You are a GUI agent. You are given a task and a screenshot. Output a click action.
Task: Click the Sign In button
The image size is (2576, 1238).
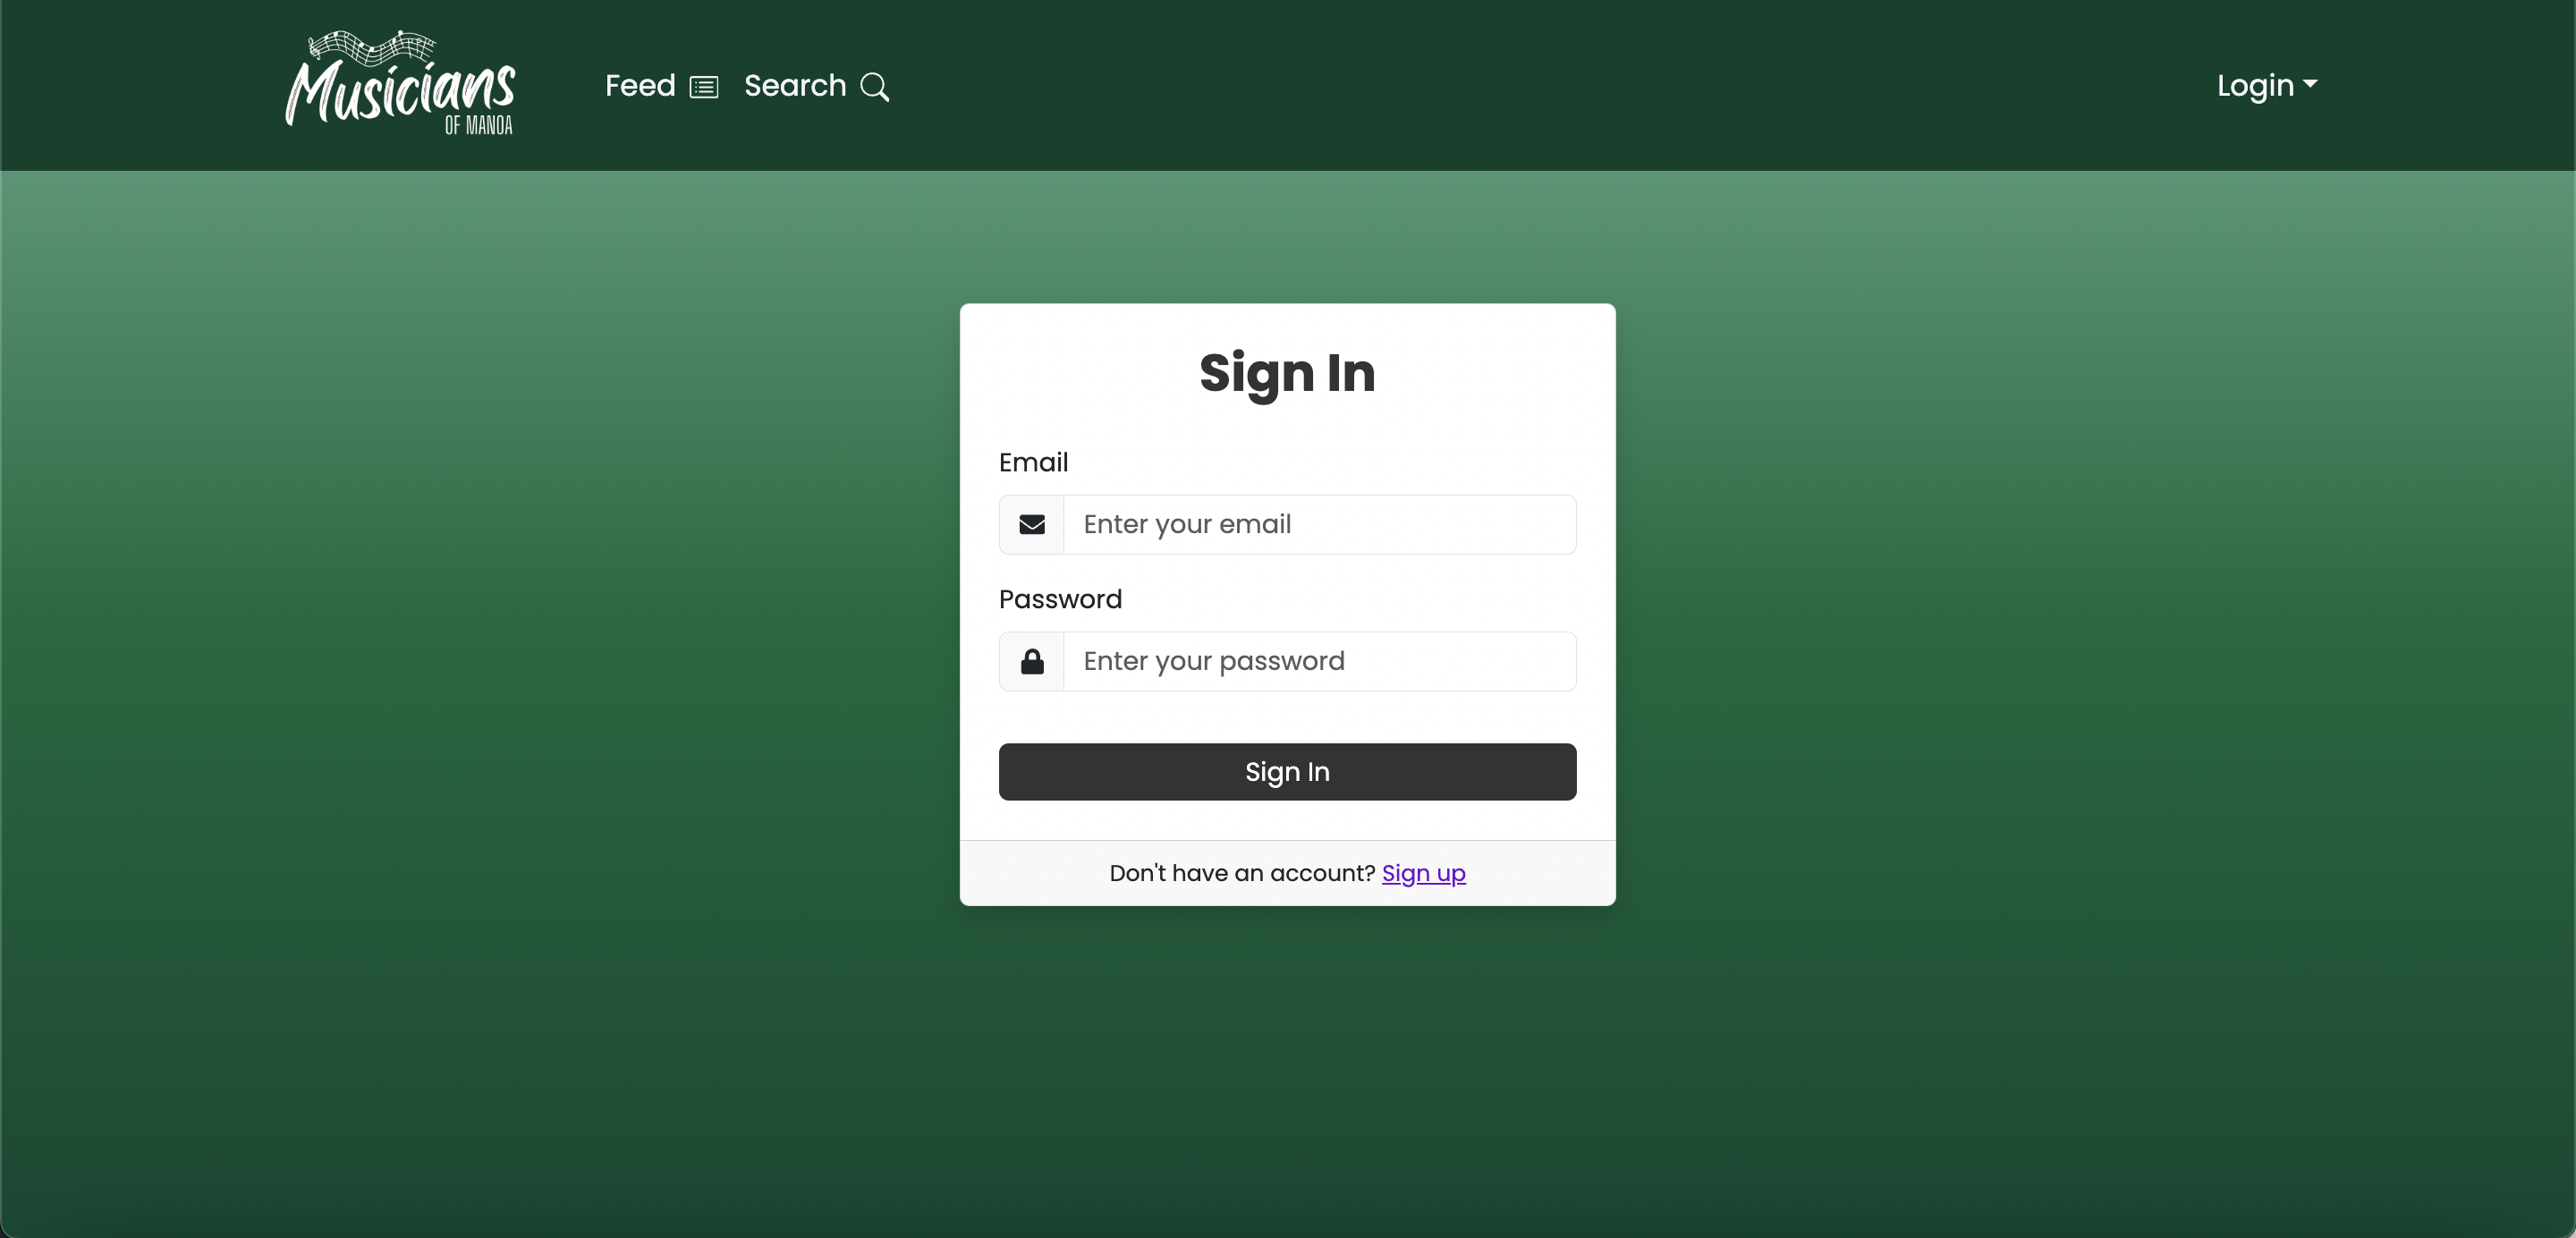click(1288, 772)
